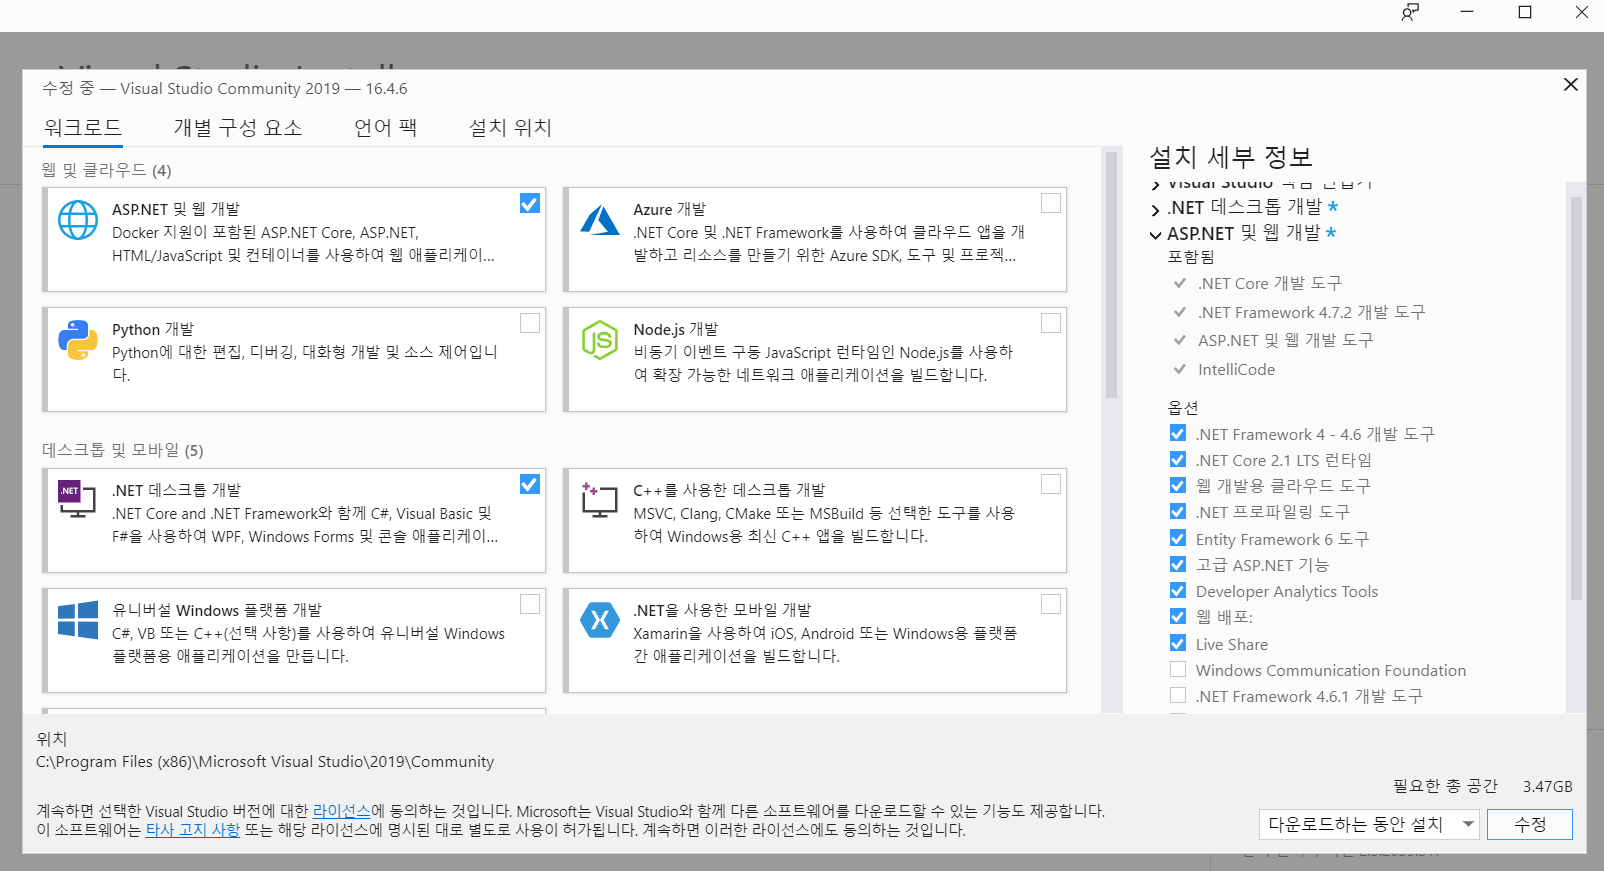Switch to the 개별 구성 요소 tab
This screenshot has height=871, width=1604.
click(238, 128)
